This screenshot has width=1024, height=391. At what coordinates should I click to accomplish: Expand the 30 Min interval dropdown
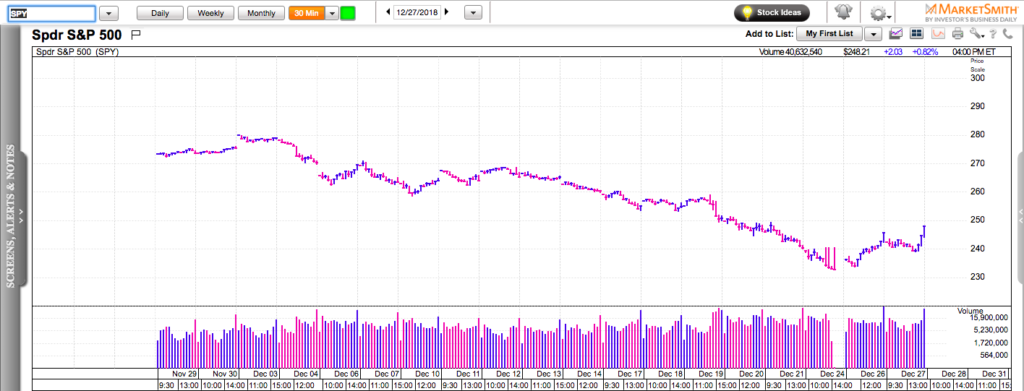[332, 13]
